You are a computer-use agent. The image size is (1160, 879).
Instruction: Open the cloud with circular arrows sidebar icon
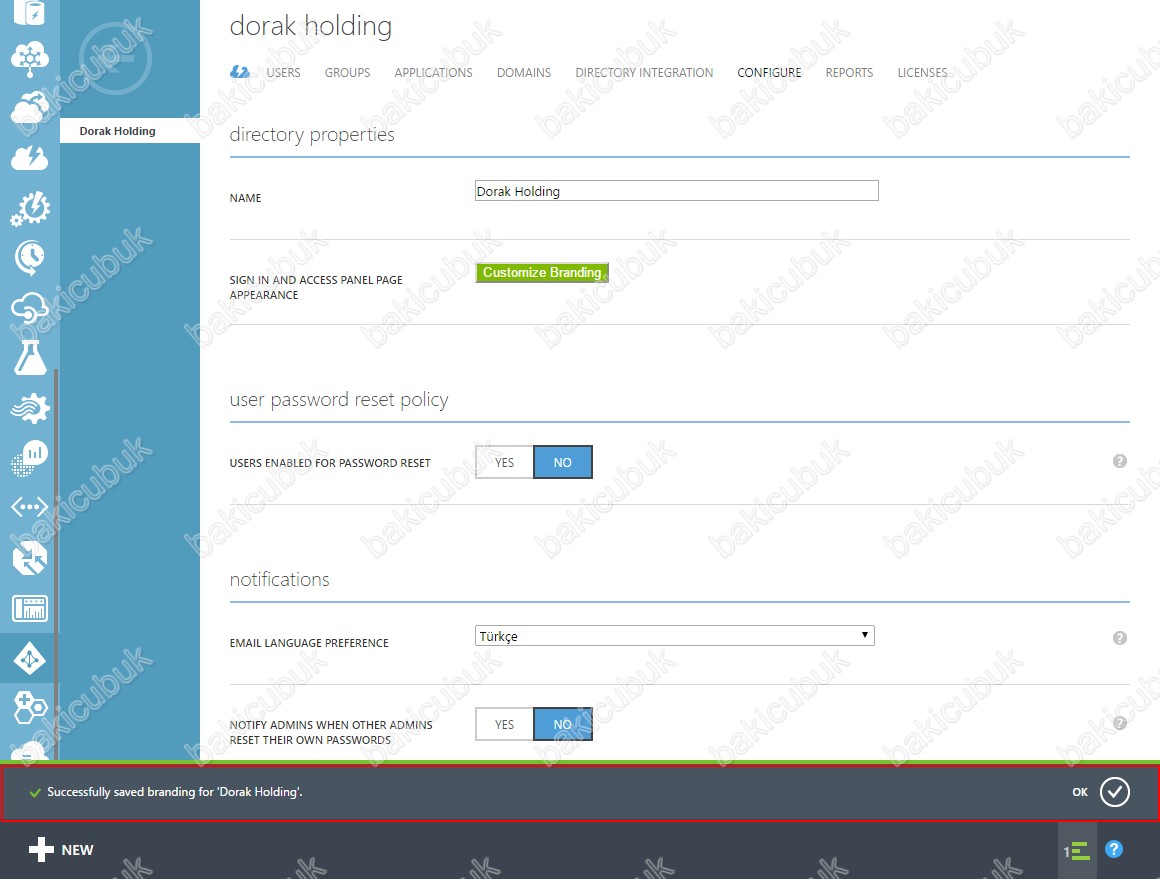30,108
